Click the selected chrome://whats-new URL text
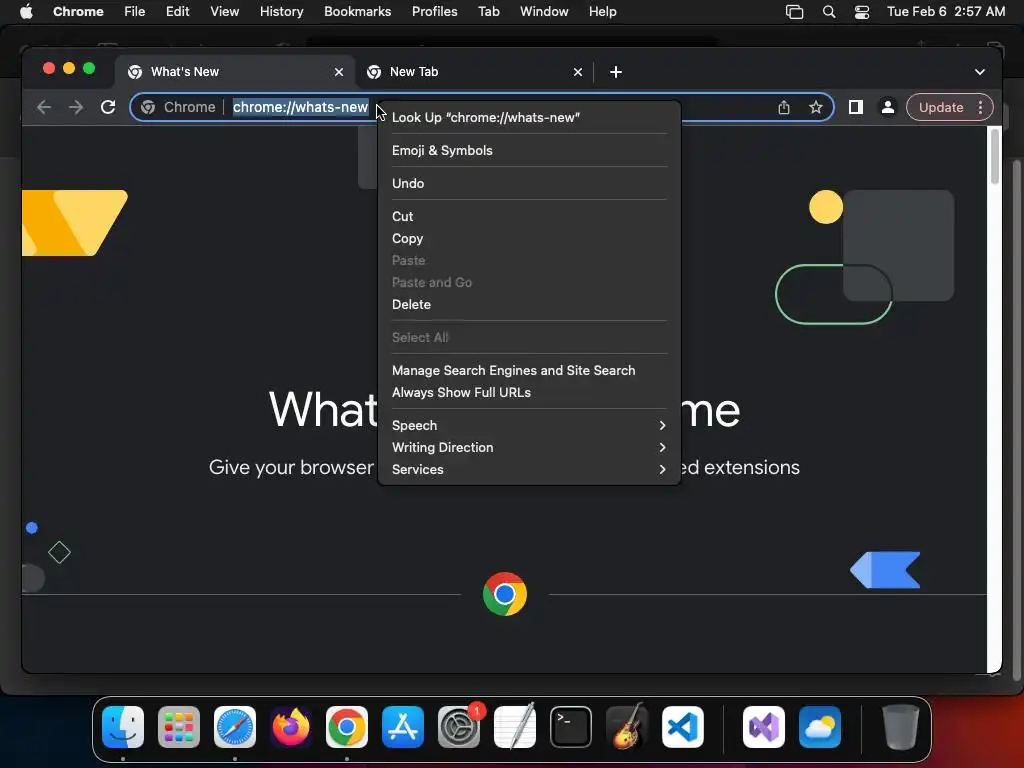This screenshot has height=768, width=1024. (300, 107)
